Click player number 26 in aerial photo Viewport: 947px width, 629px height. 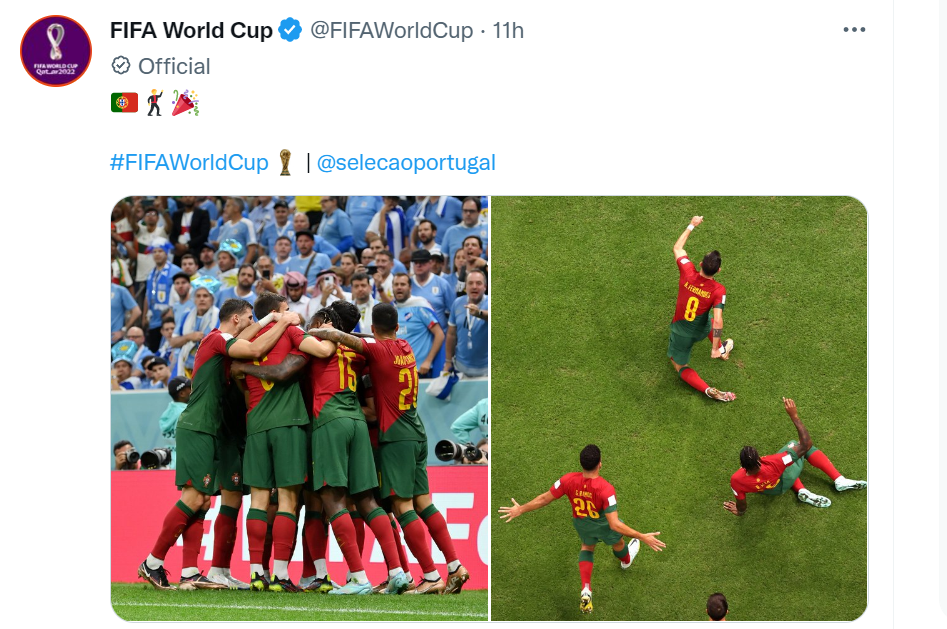click(588, 506)
